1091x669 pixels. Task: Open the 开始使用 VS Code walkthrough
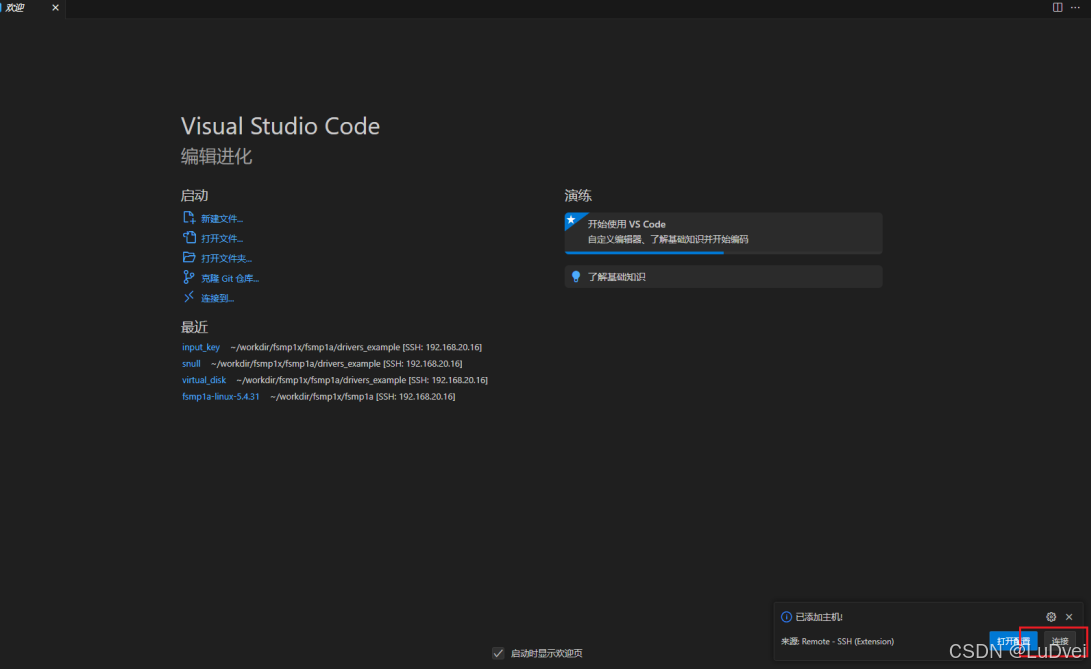coord(724,232)
